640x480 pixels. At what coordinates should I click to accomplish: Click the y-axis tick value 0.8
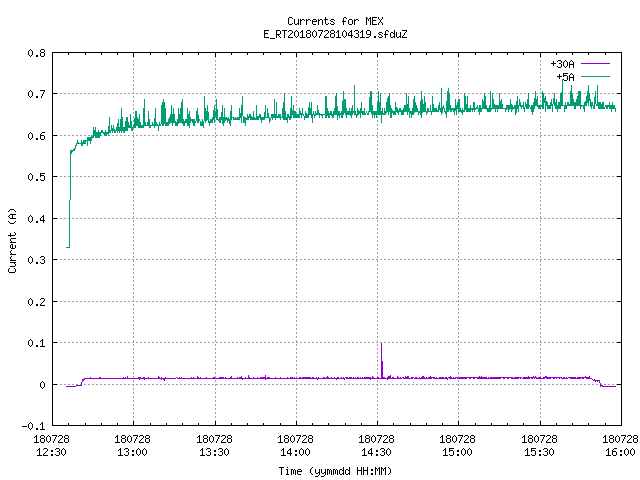click(x=36, y=53)
